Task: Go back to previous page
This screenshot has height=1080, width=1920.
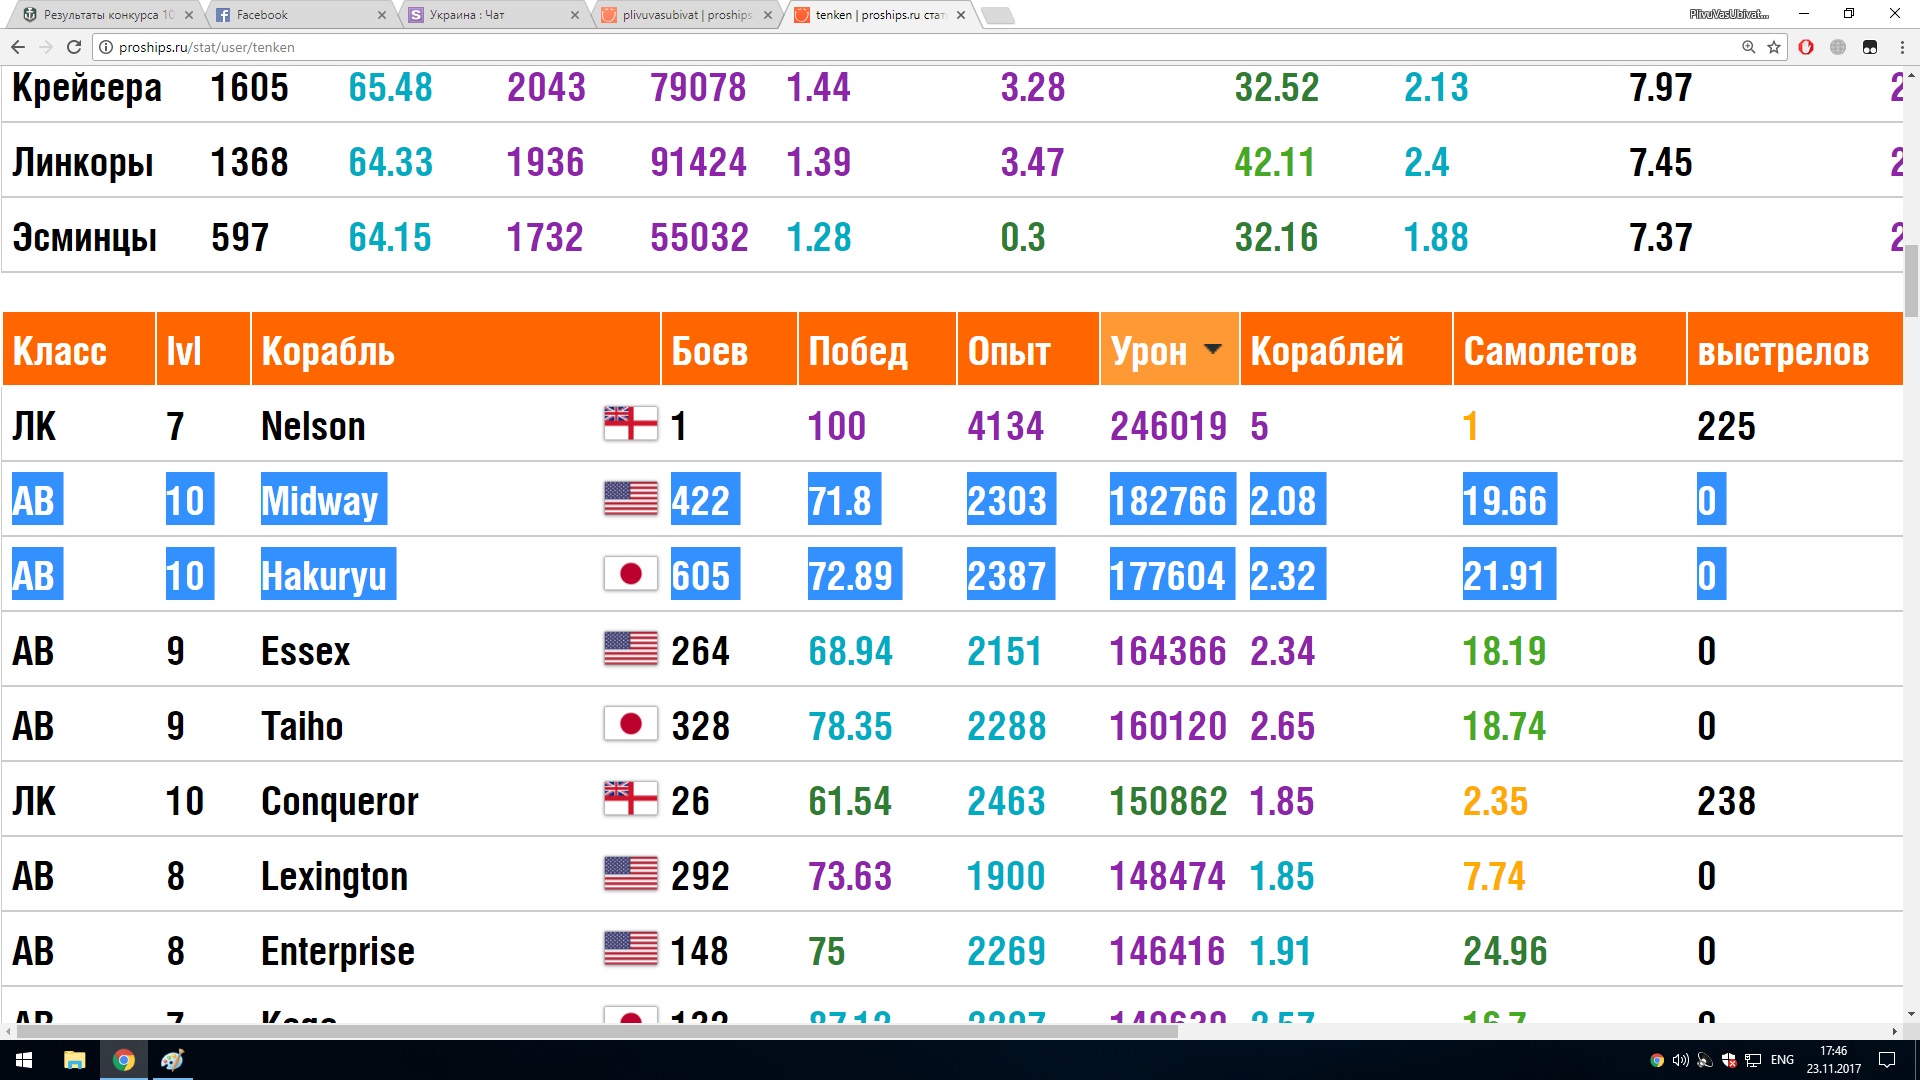Action: (x=18, y=47)
